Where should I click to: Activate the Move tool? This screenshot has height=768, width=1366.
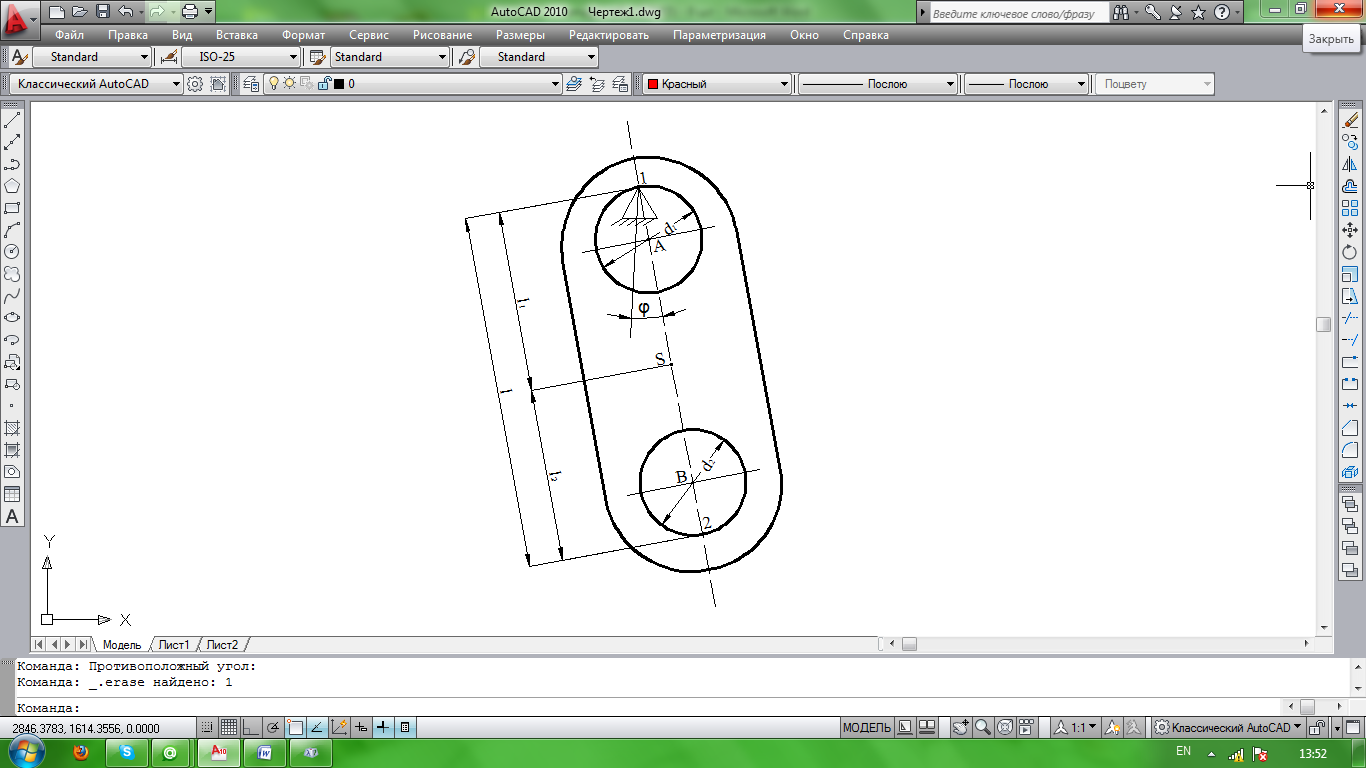1350,230
